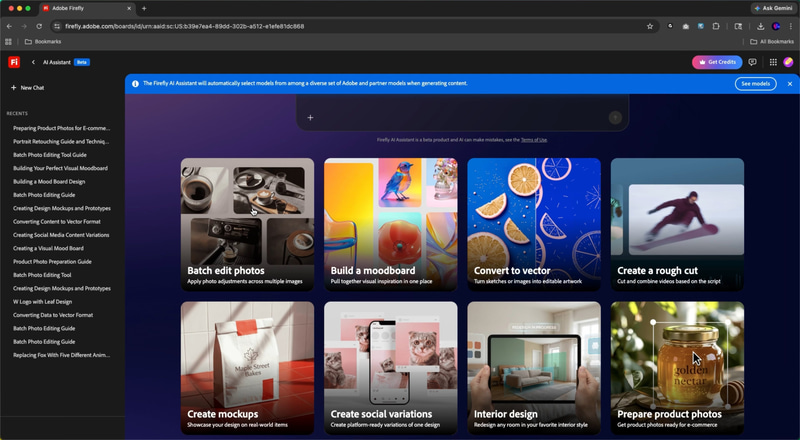
Task: Open recent chat Creating Social Media Content Variations
Action: [x=61, y=235]
